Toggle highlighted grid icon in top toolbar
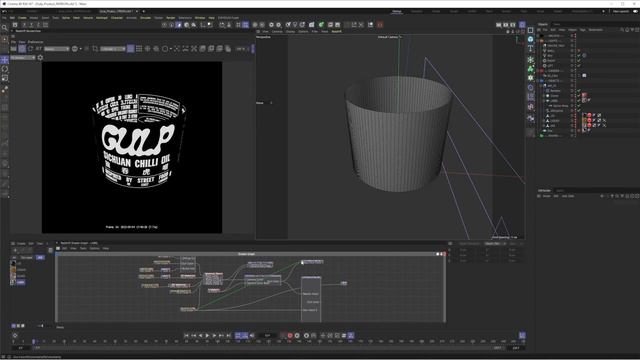This screenshot has width=640, height=360. (245, 25)
